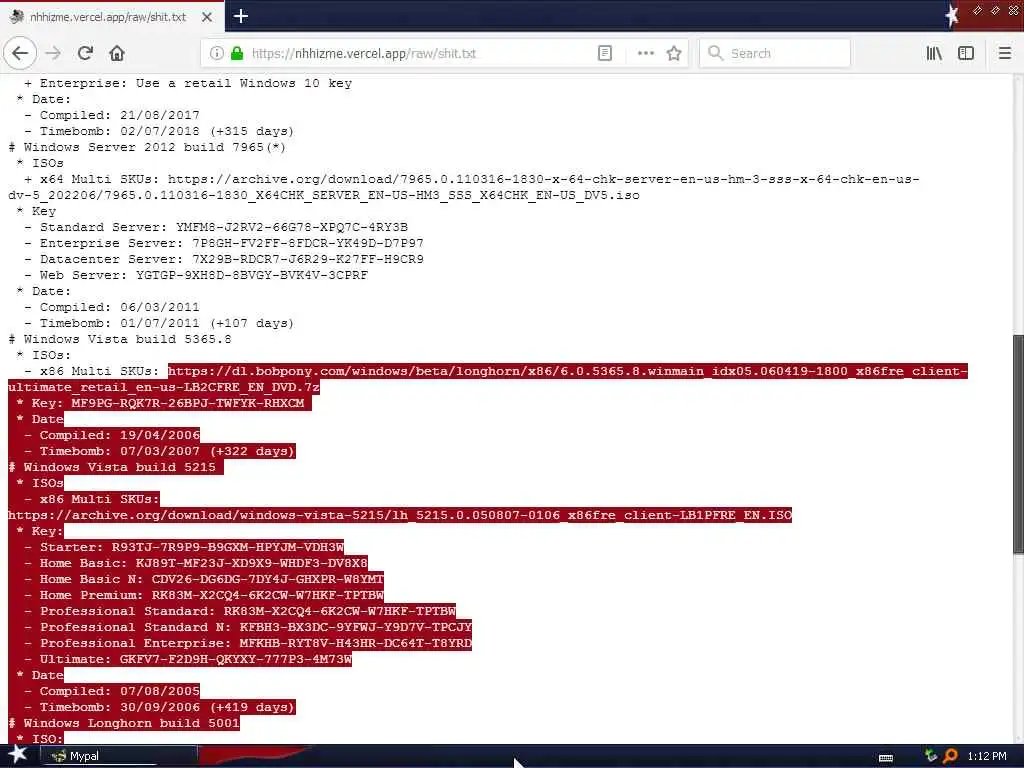Click the orange magnifier tray icon
The height and width of the screenshot is (768, 1024).
coord(950,756)
